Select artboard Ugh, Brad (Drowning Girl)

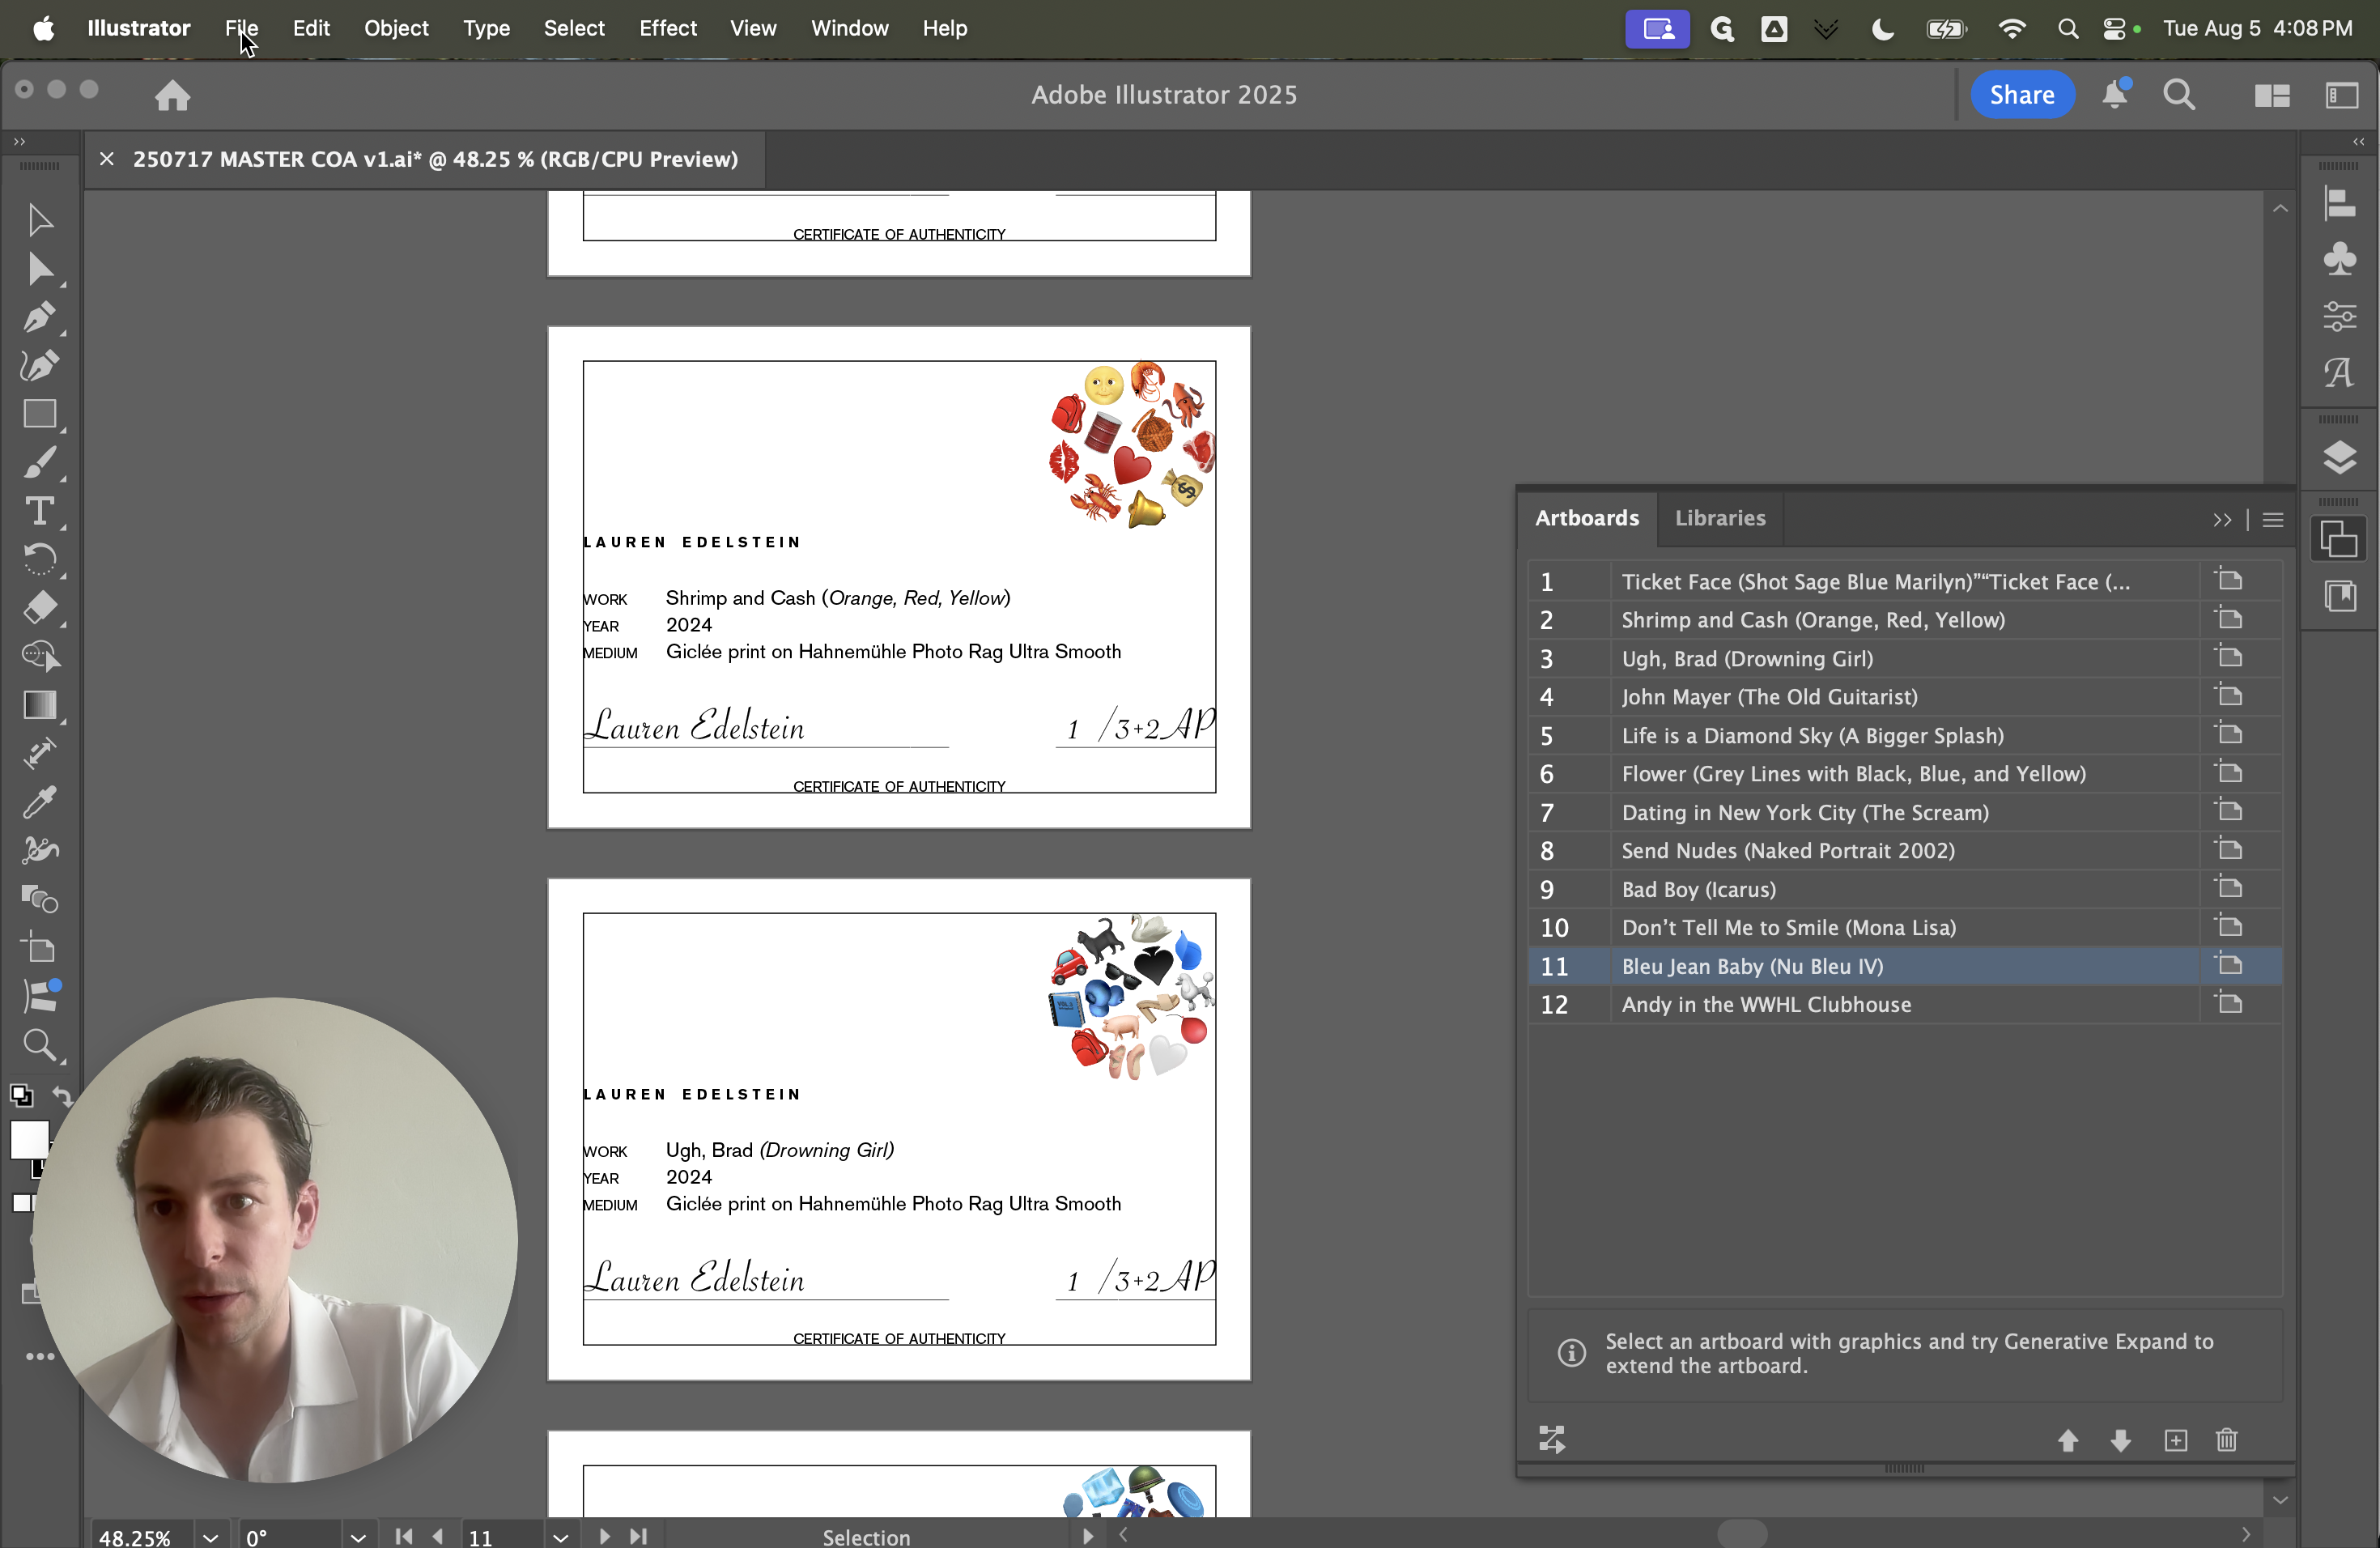[x=1905, y=658]
